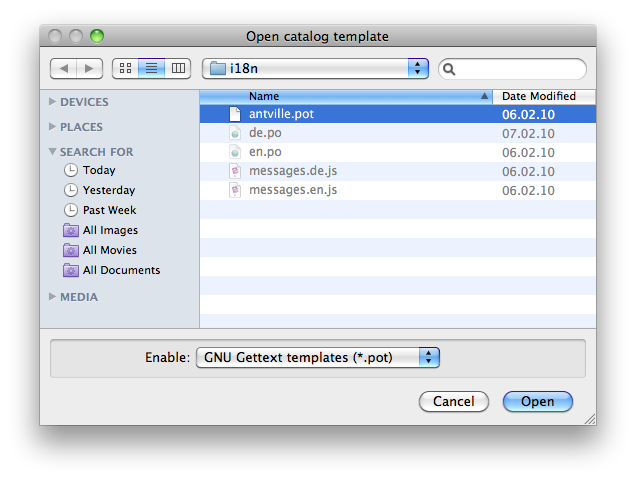Select the All Movies smart folder
The image size is (636, 480).
110,250
